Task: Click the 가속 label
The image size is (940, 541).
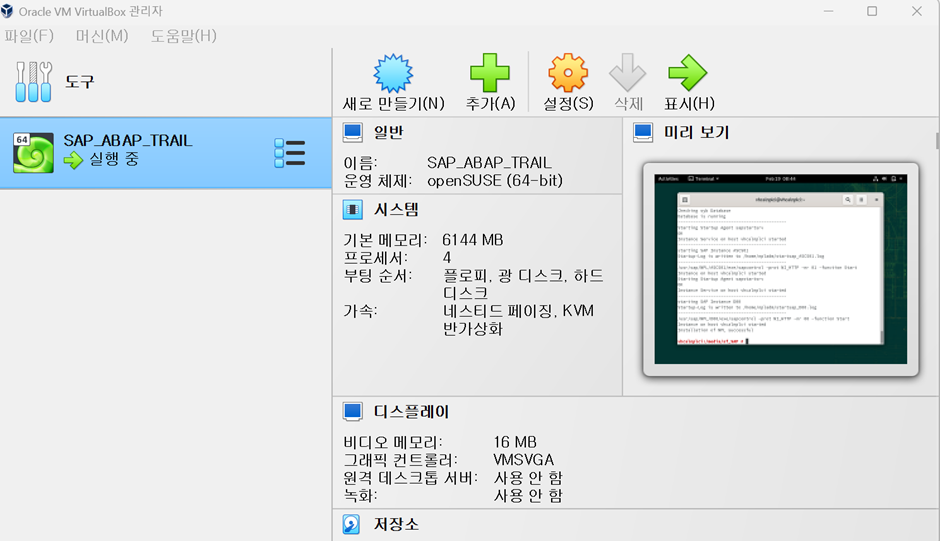Action: [360, 311]
